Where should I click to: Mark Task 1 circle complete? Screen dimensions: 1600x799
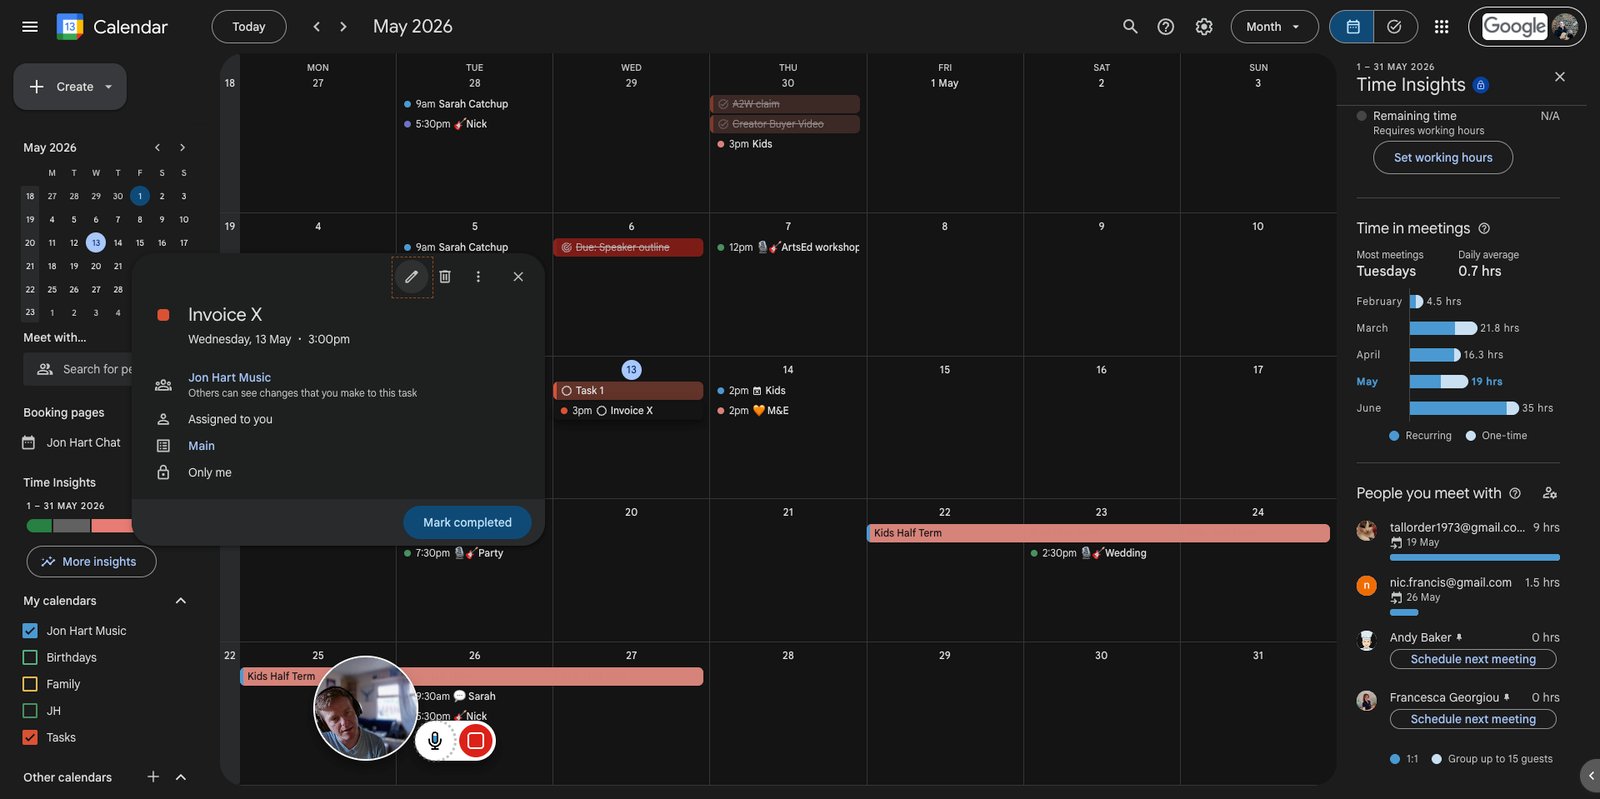tap(566, 391)
